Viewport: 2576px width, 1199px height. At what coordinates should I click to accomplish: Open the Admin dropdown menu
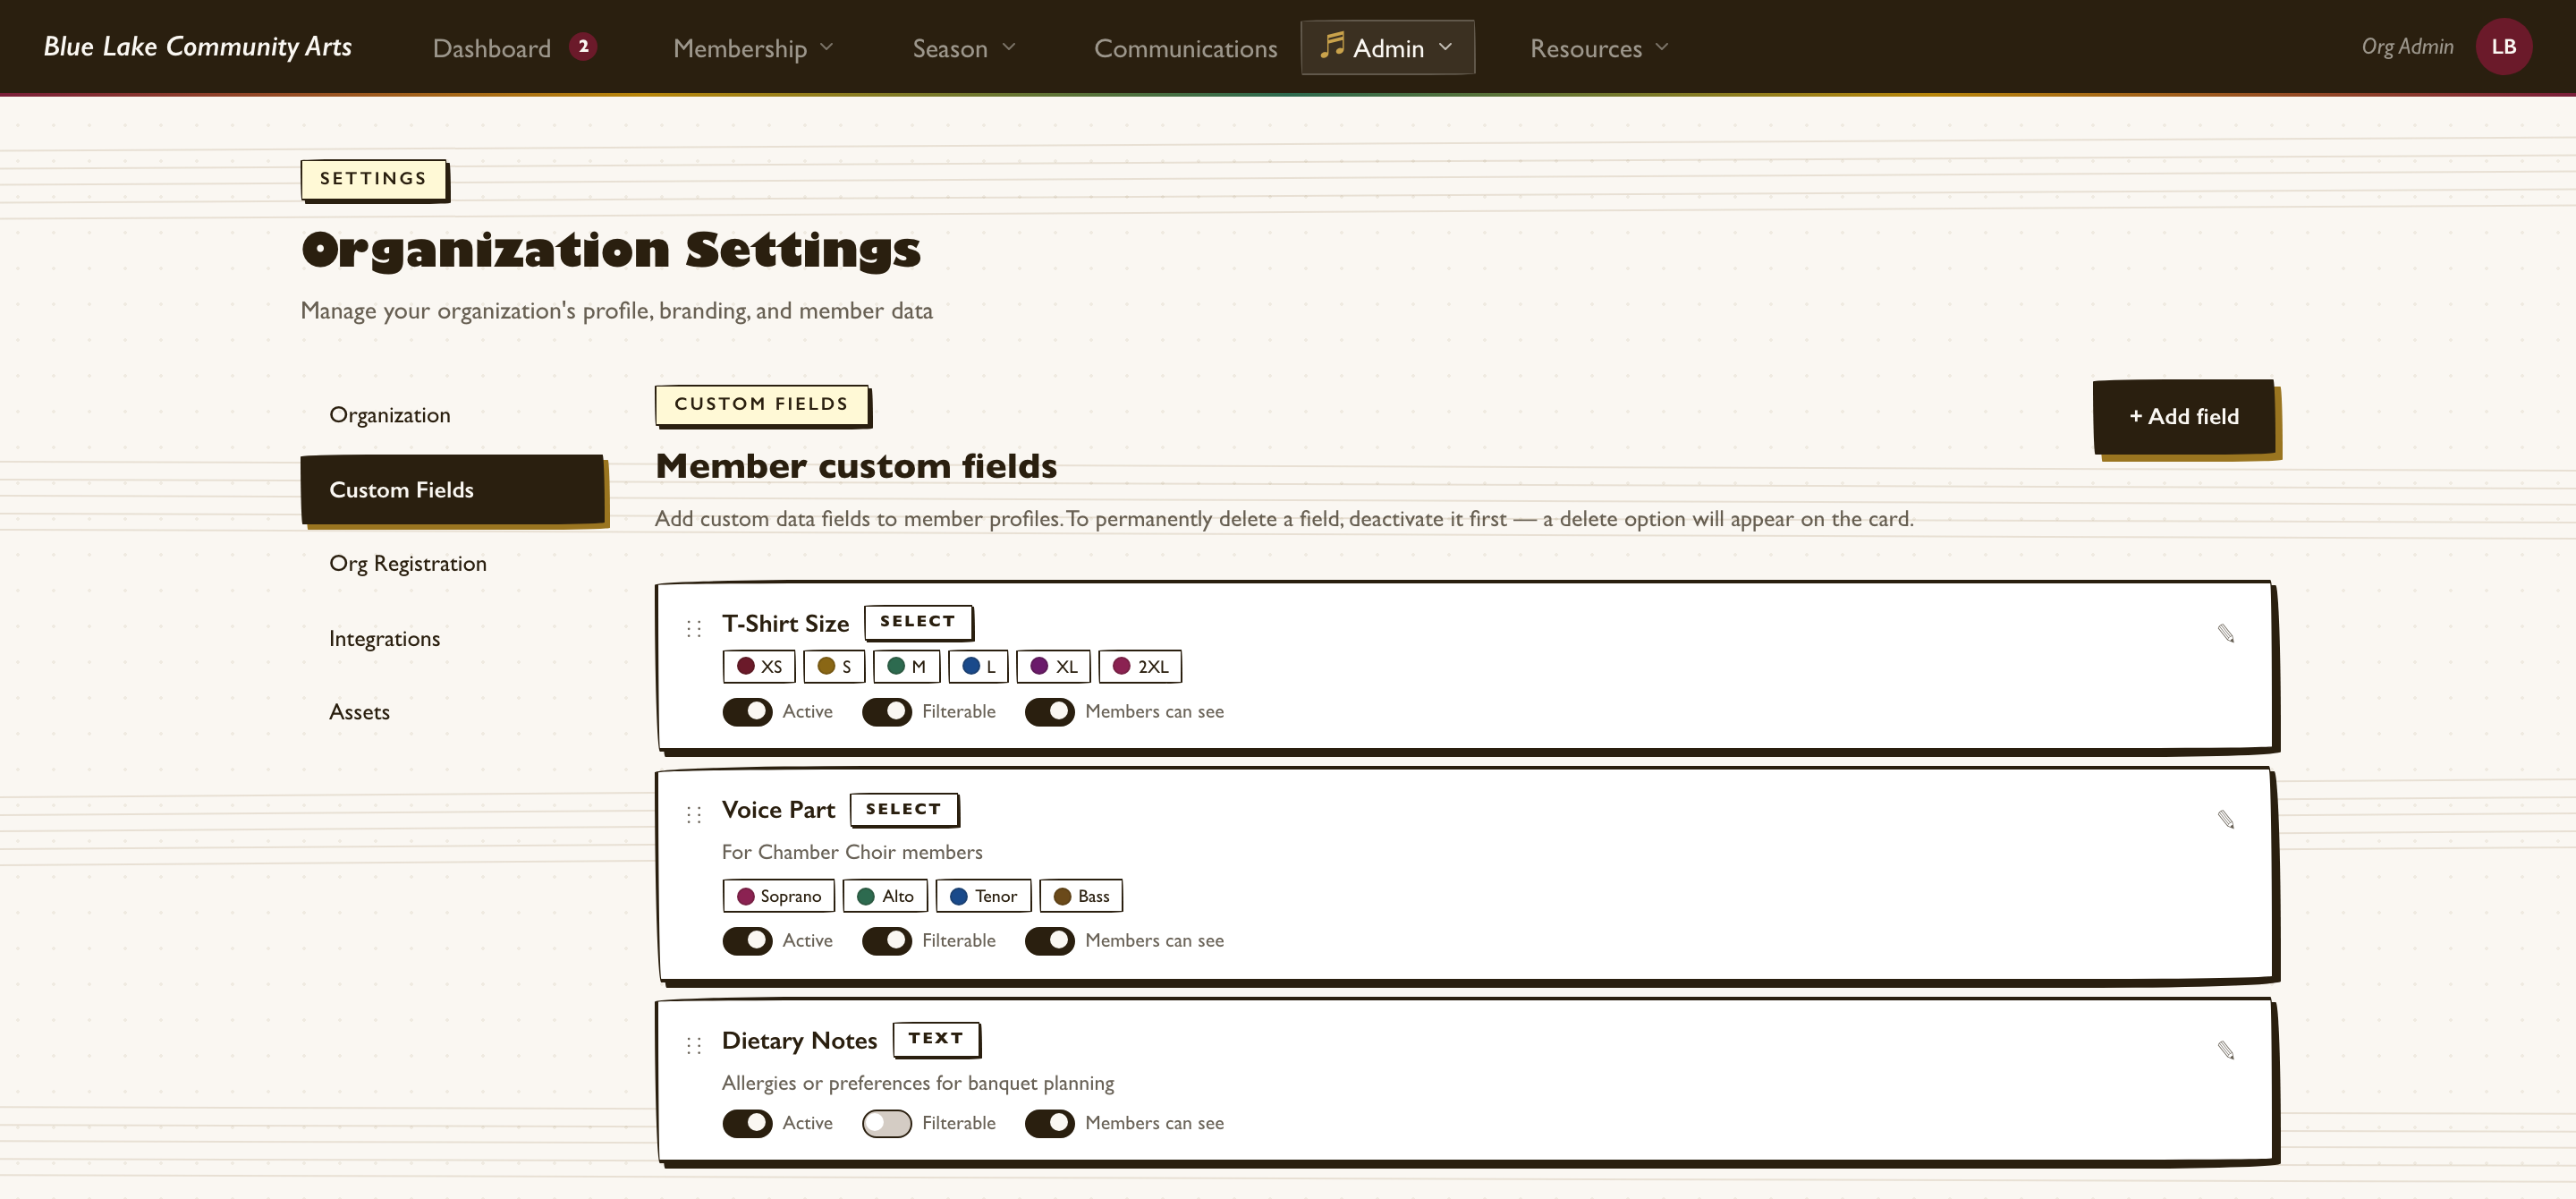[1387, 48]
